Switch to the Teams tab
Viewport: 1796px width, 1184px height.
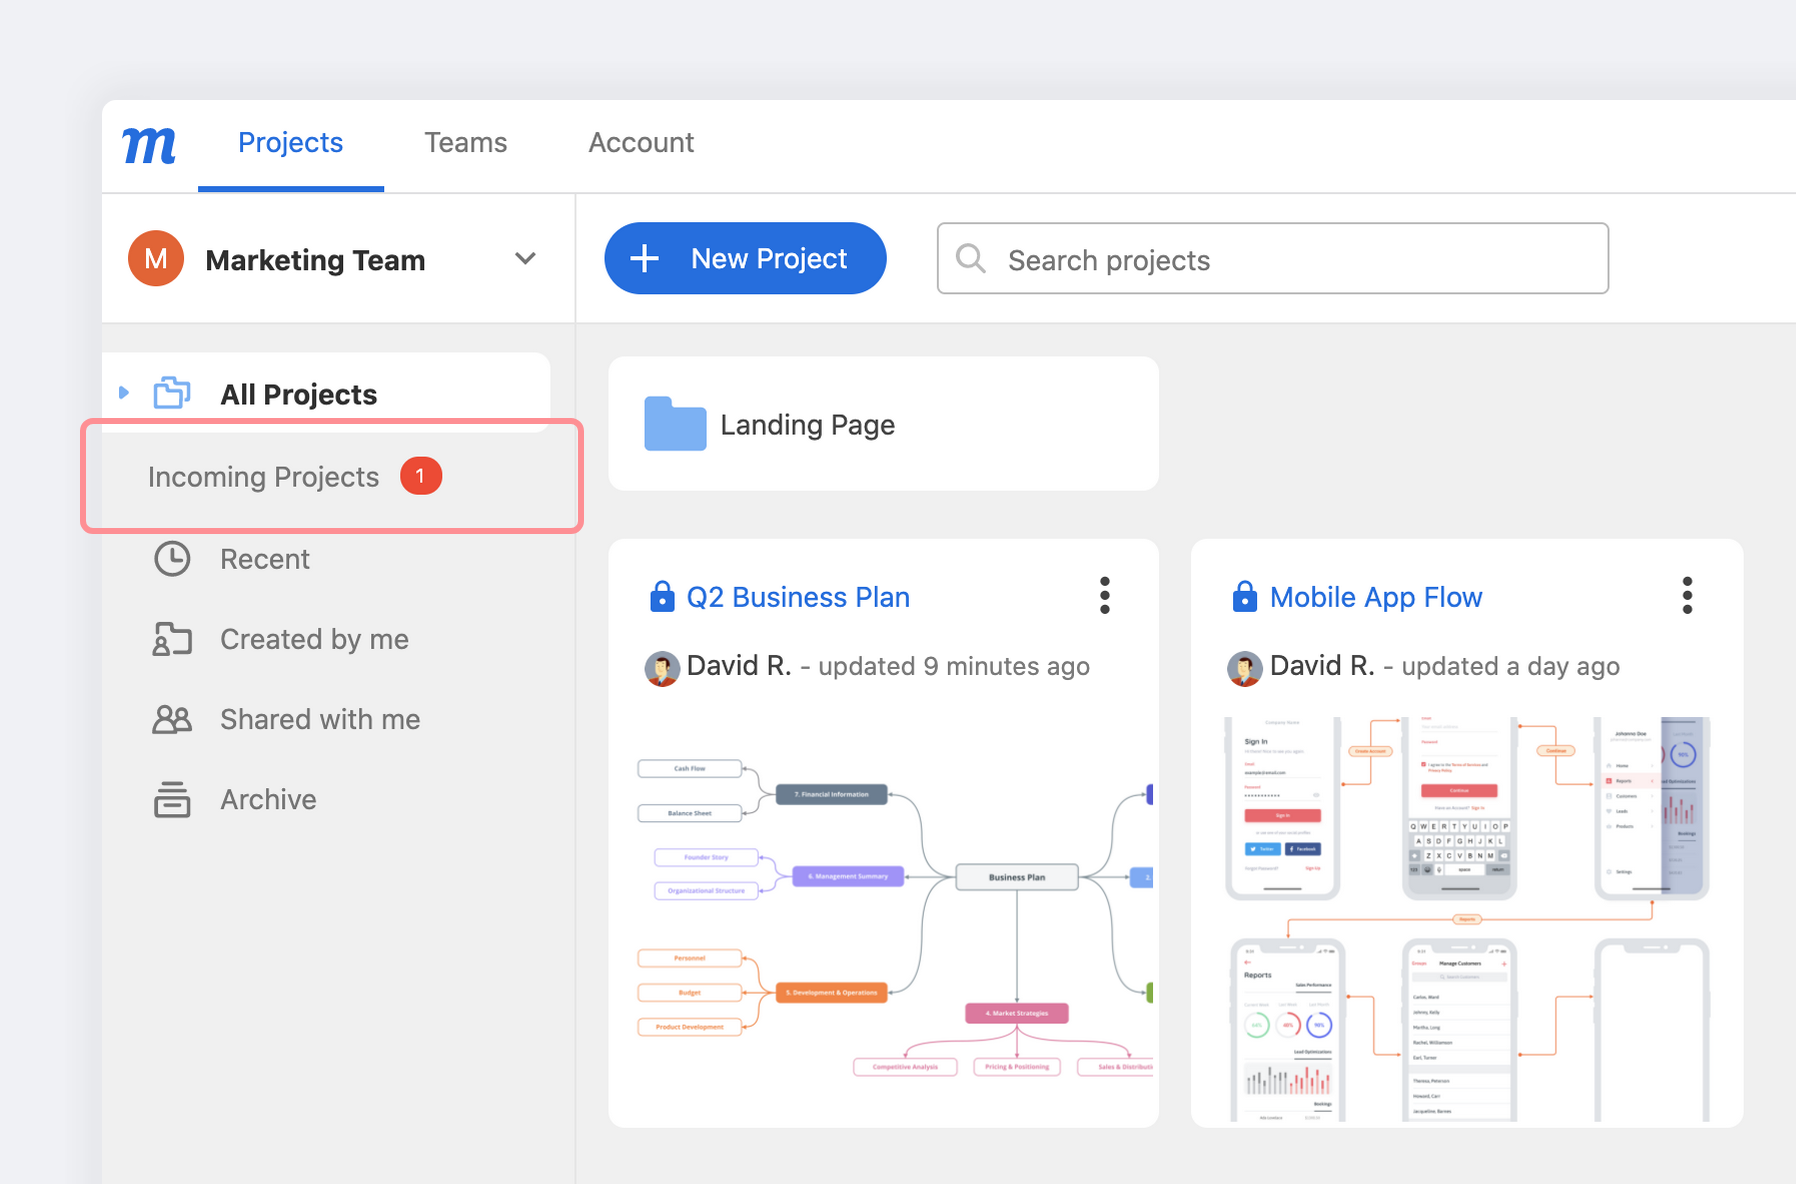pos(465,143)
